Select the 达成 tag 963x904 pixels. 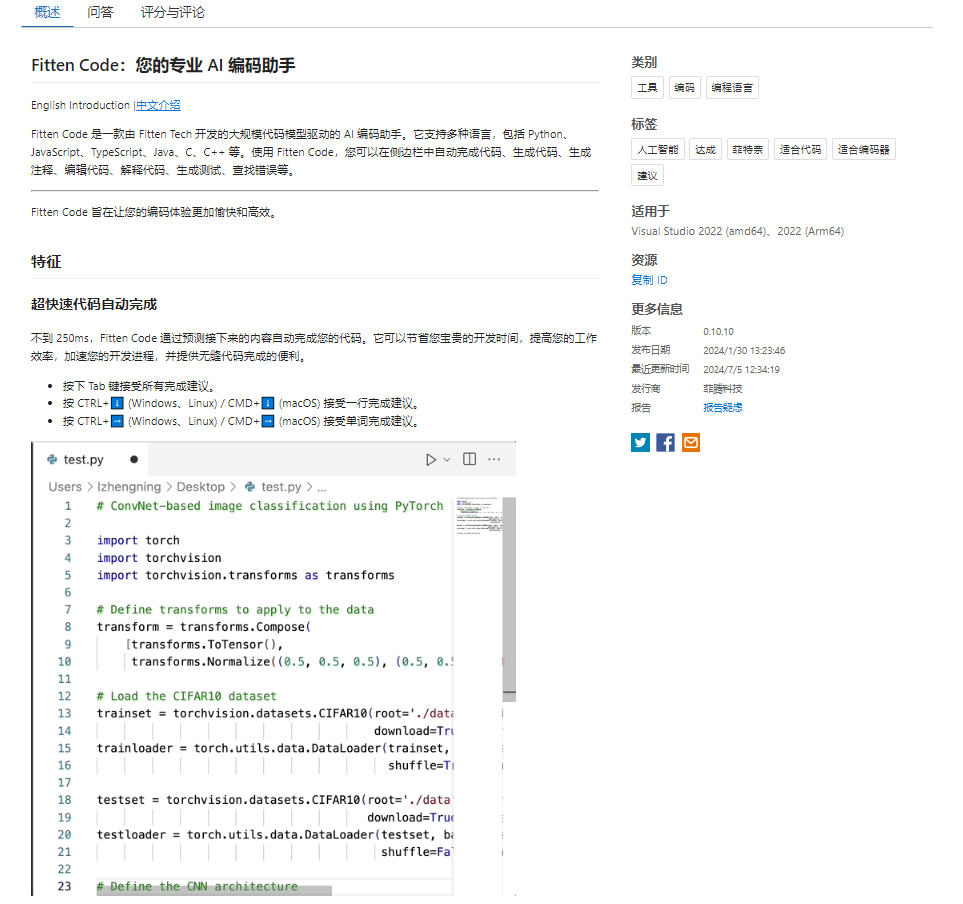click(705, 149)
